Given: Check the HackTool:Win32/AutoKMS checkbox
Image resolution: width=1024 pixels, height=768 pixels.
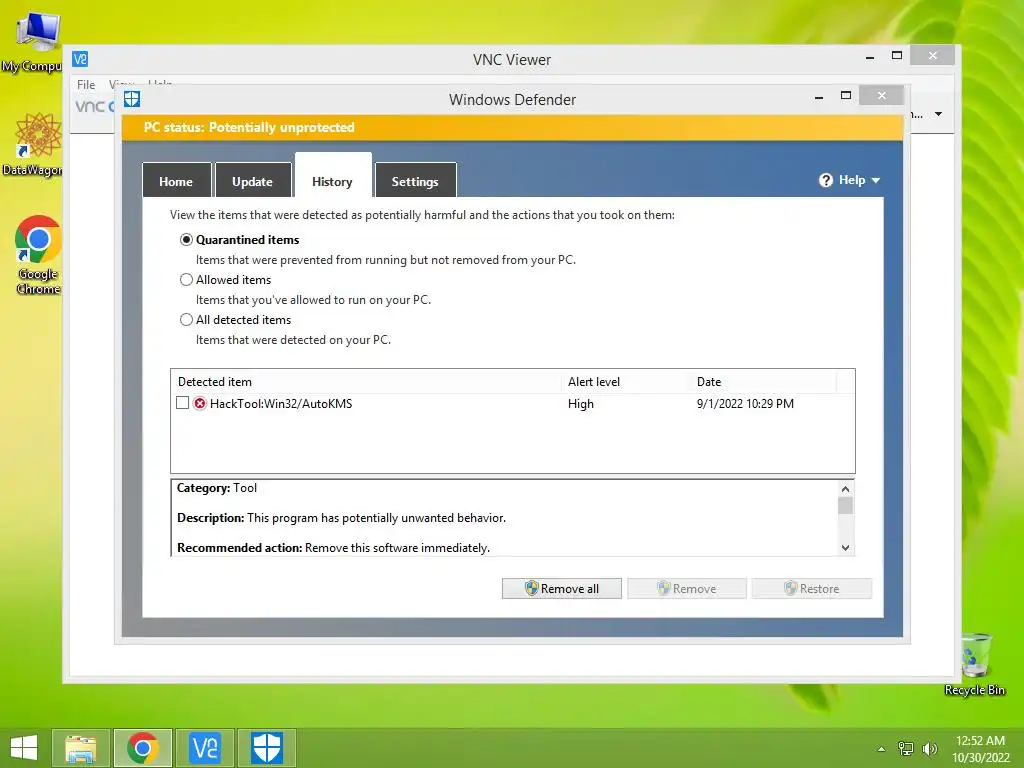Looking at the screenshot, I should click(x=183, y=403).
